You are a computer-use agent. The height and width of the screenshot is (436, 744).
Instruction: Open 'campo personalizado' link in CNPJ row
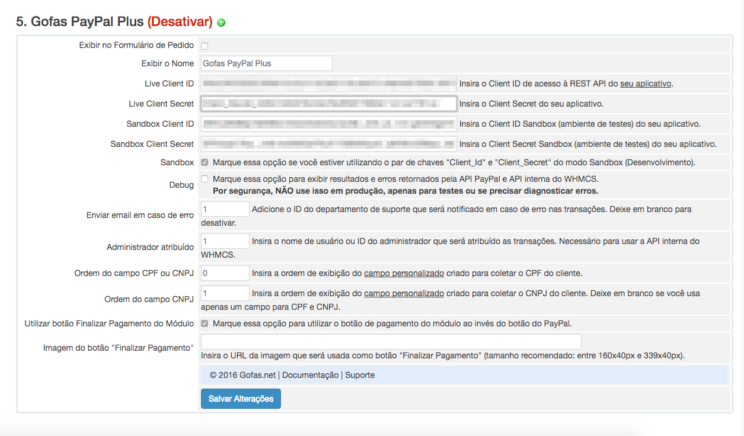pyautogui.click(x=404, y=293)
